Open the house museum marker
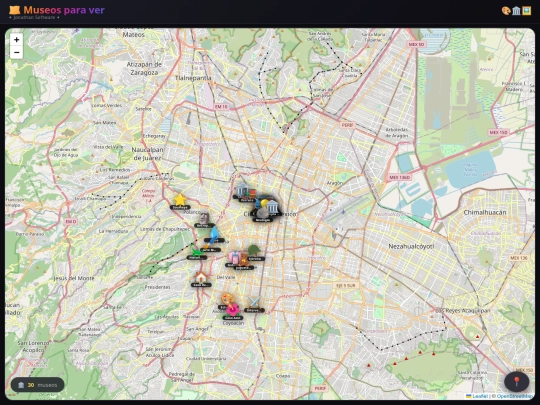This screenshot has width=540, height=405. coord(201,277)
